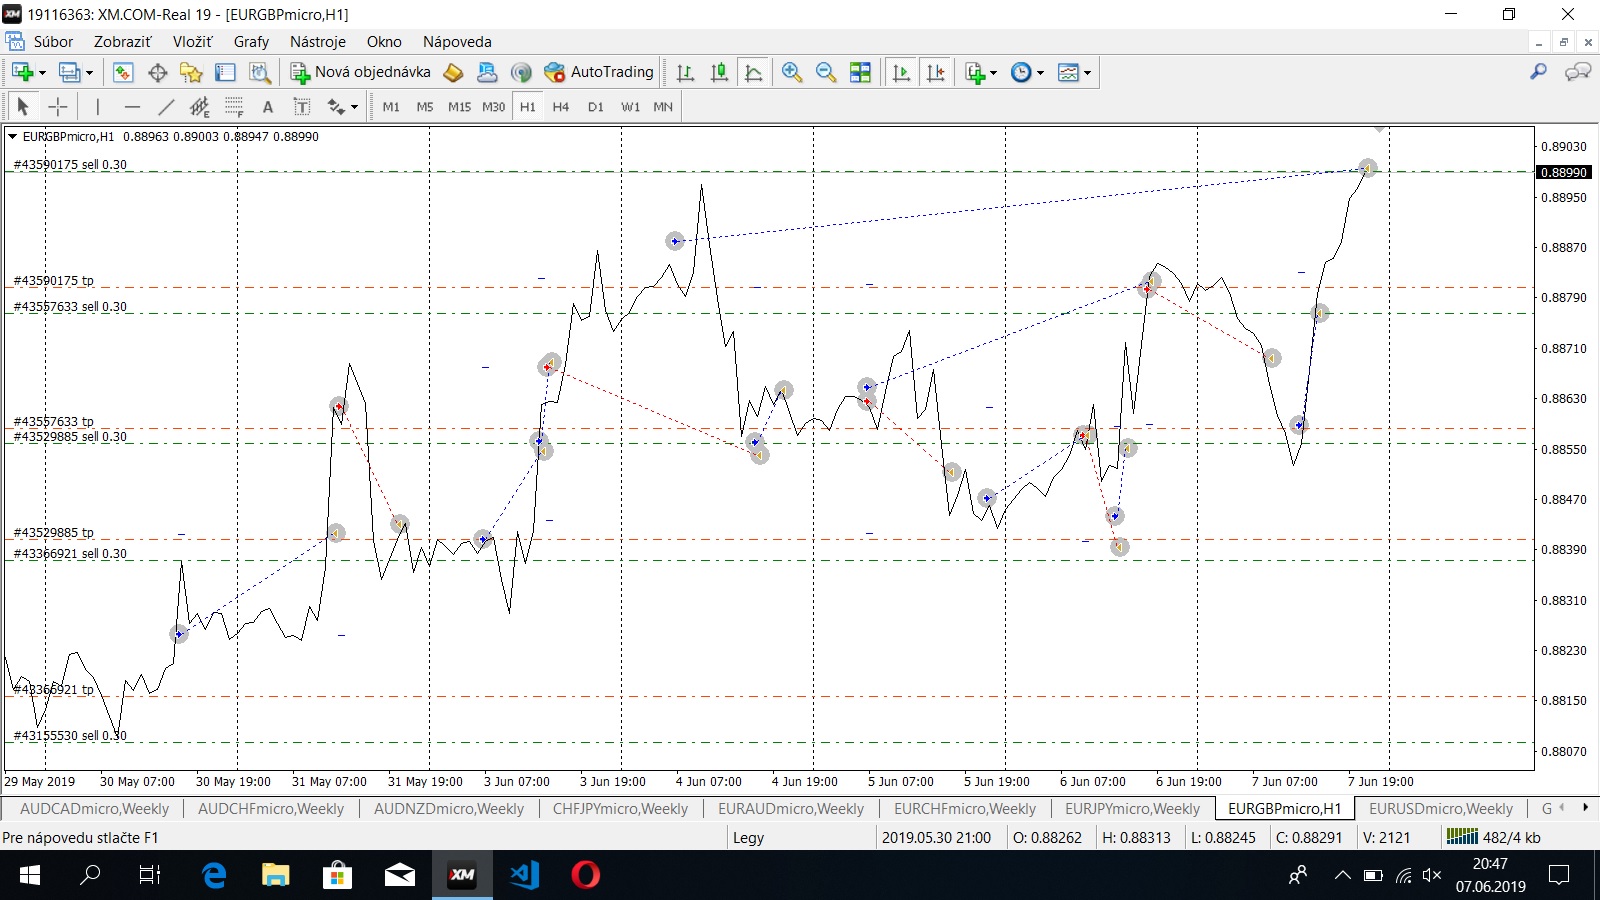
Task: Open the Data Window crosshair icon
Action: tap(157, 72)
